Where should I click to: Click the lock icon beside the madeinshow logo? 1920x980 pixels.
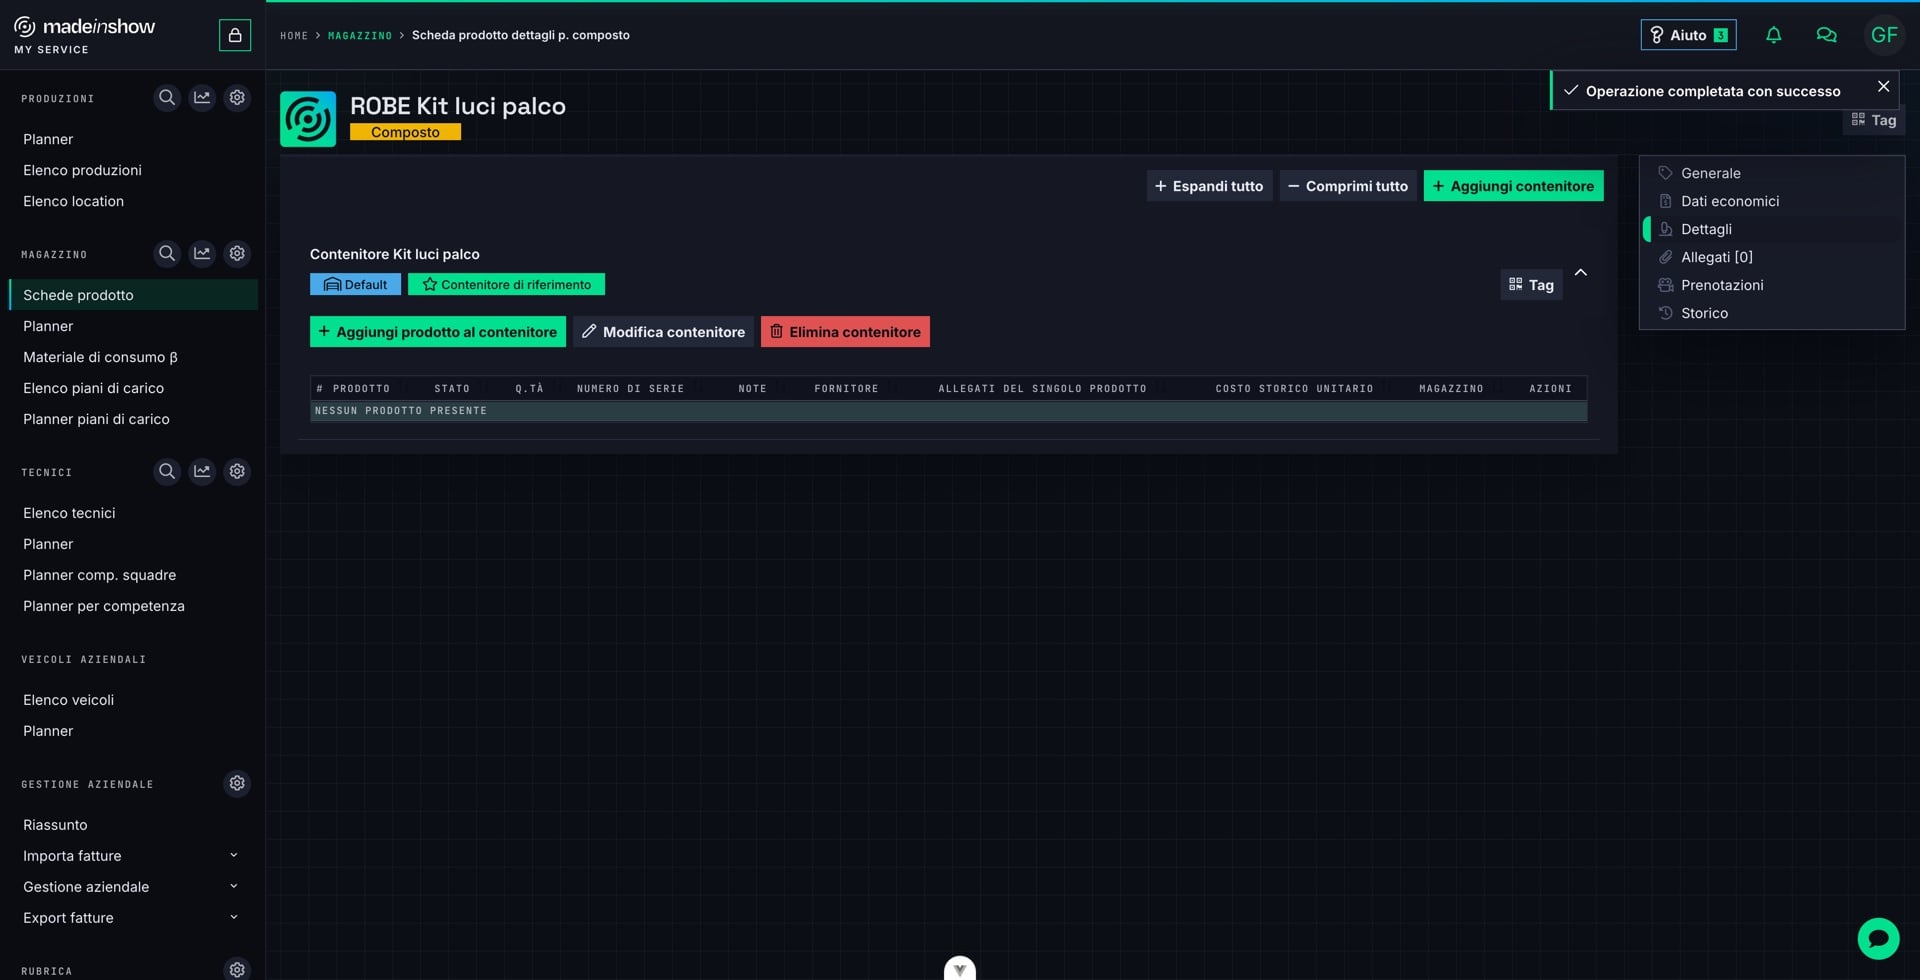[235, 35]
